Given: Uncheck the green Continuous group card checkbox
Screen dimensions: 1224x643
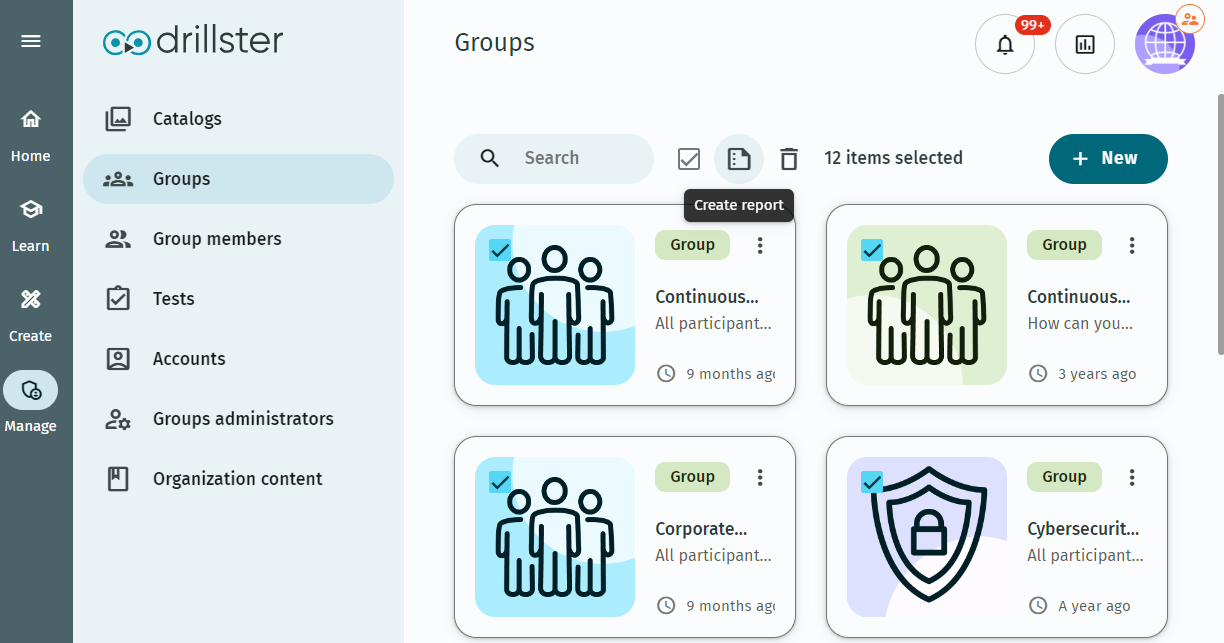Looking at the screenshot, I should [x=872, y=249].
